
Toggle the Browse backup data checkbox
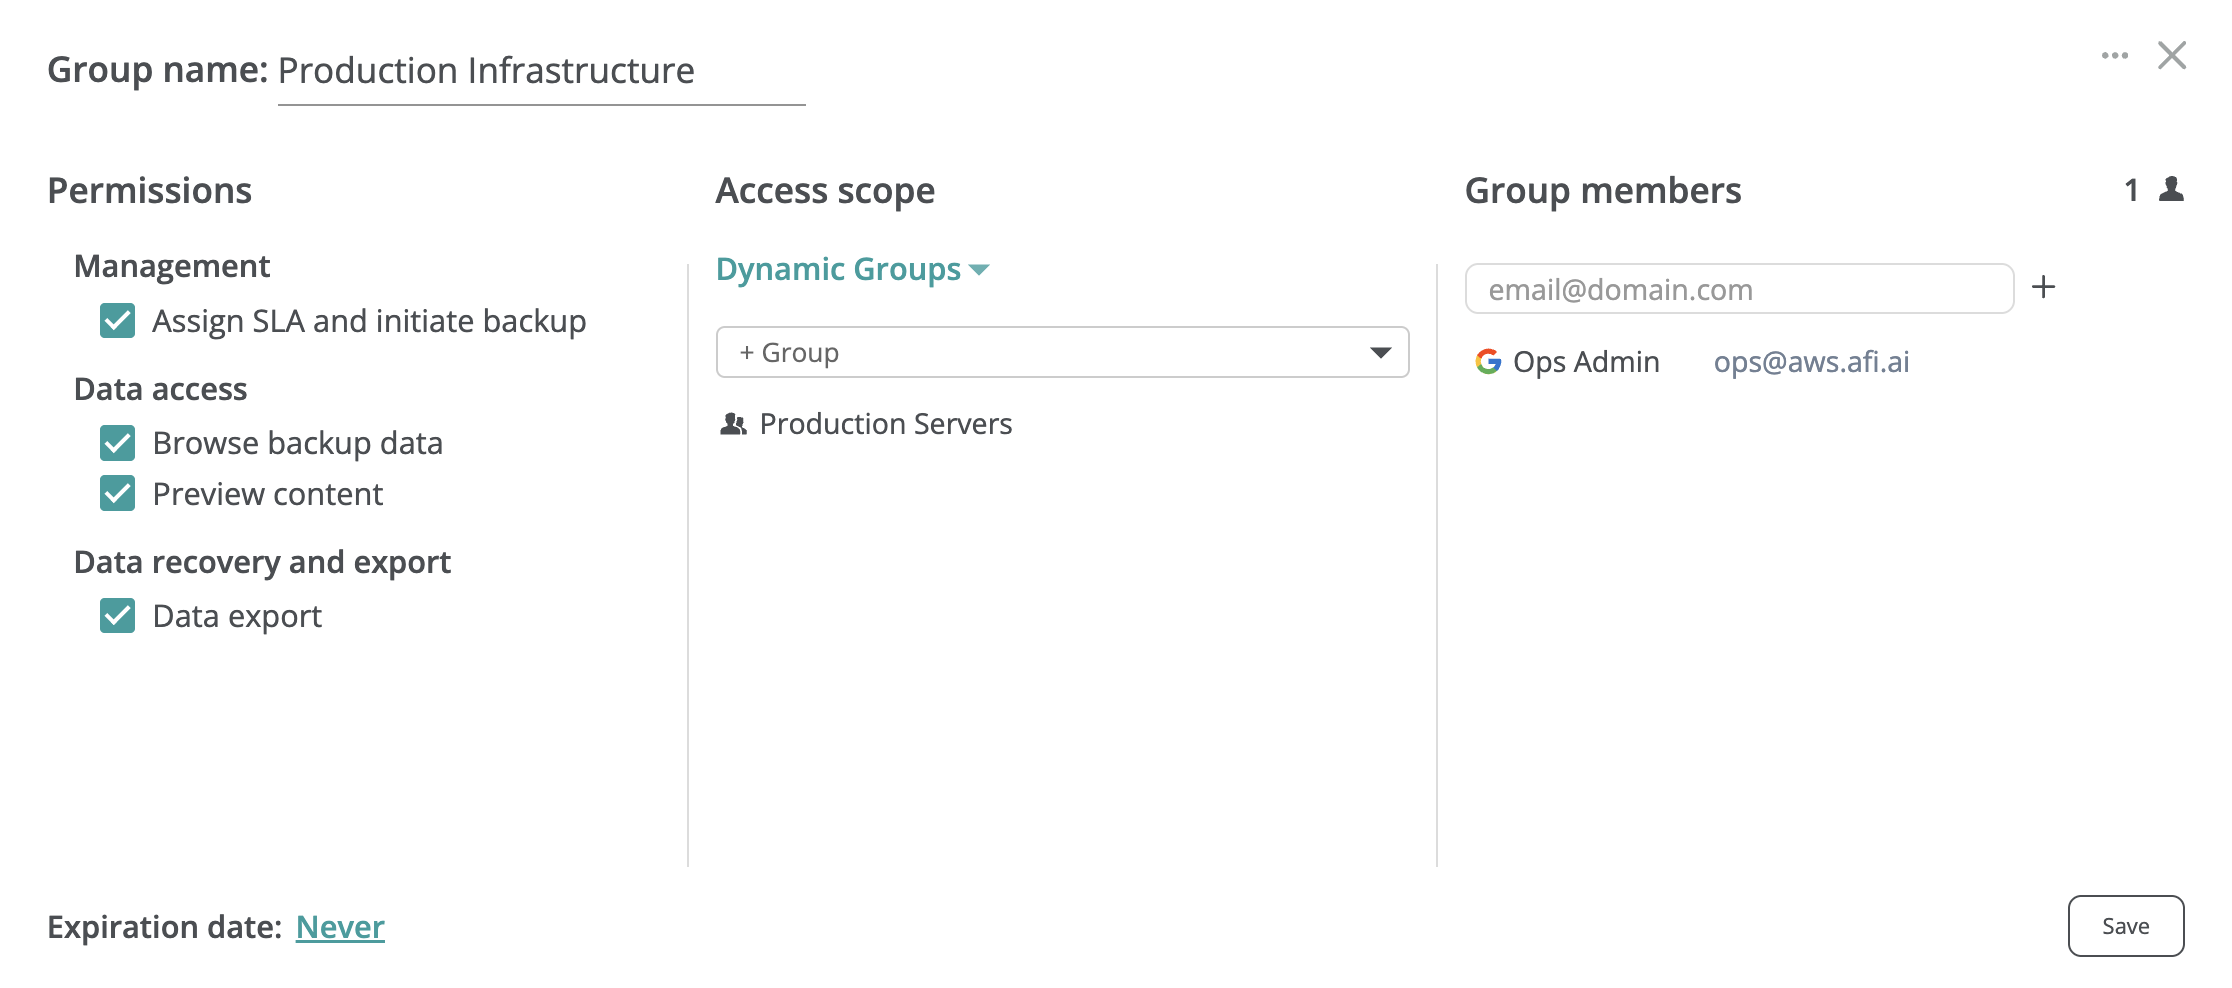118,443
